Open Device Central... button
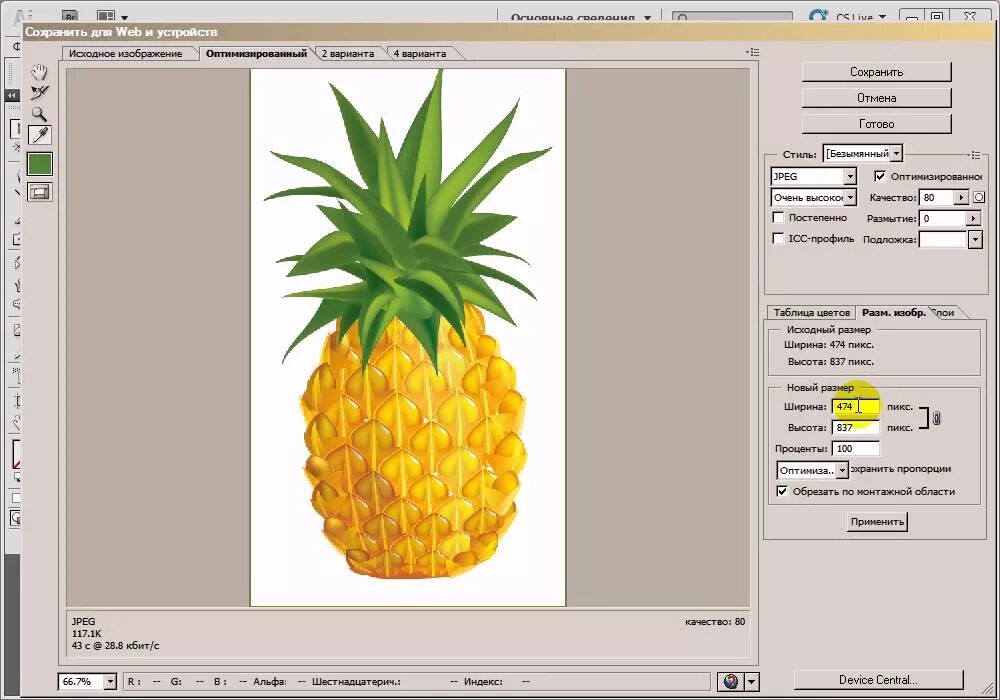Screen dimensions: 1000x700 (878, 680)
